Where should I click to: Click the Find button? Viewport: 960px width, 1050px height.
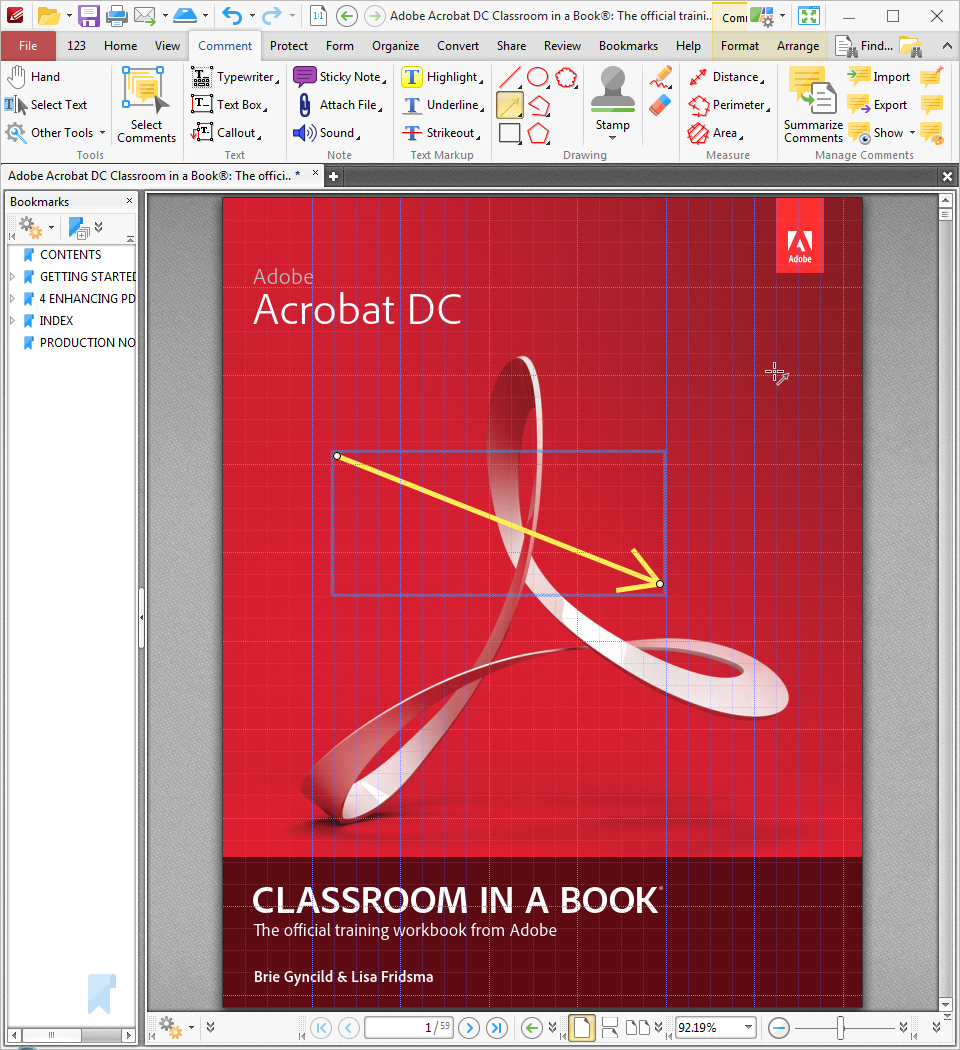coord(864,46)
